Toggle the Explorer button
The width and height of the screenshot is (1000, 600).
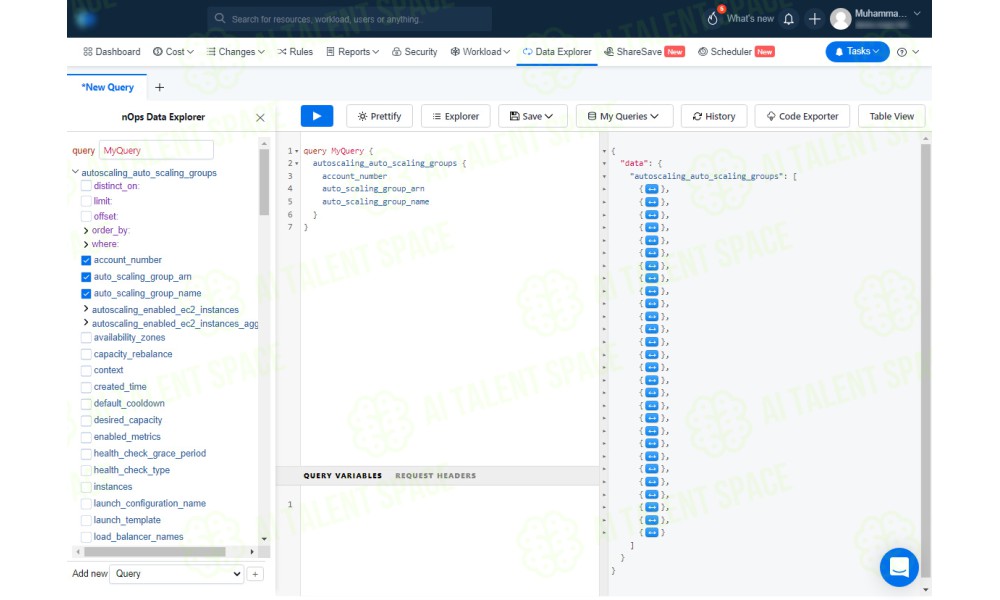[455, 116]
